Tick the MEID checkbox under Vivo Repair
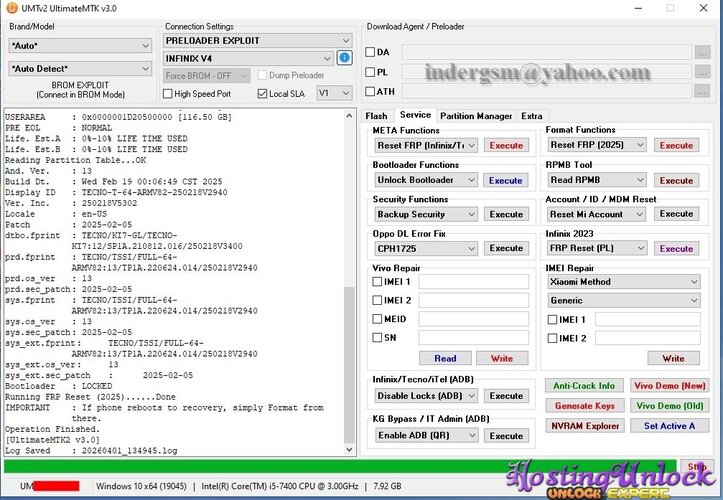Image resolution: width=723 pixels, height=500 pixels. point(378,319)
